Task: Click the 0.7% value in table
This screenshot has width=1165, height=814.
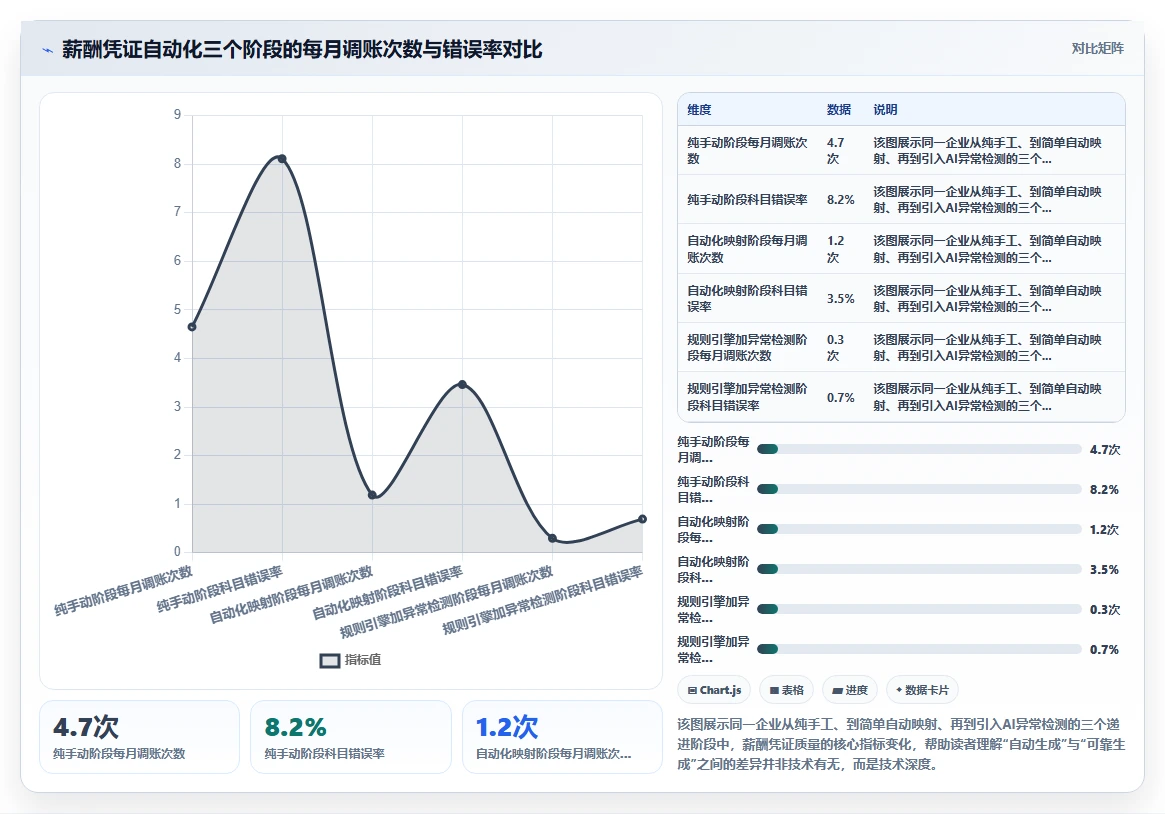Action: pyautogui.click(x=841, y=398)
